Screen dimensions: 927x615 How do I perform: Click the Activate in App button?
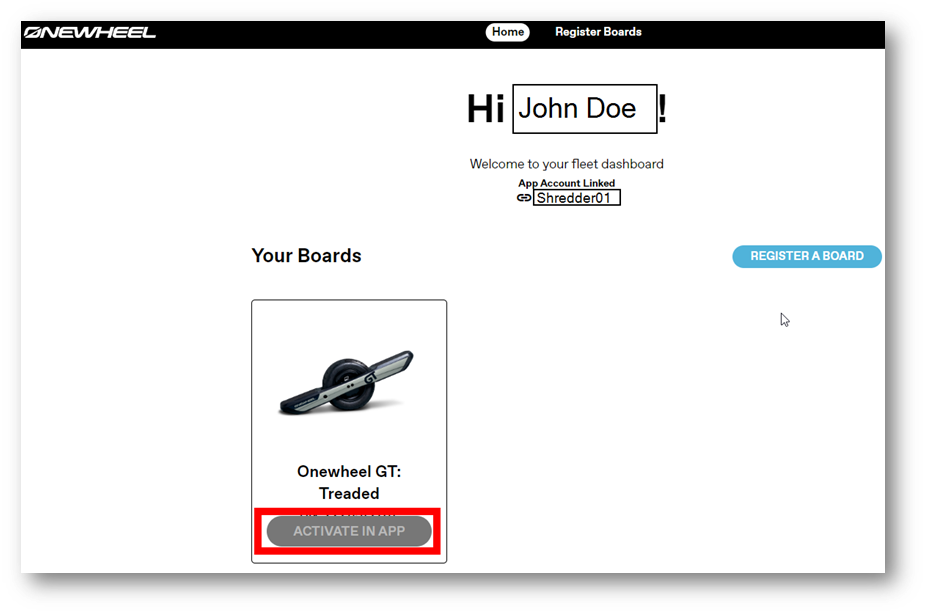point(349,531)
